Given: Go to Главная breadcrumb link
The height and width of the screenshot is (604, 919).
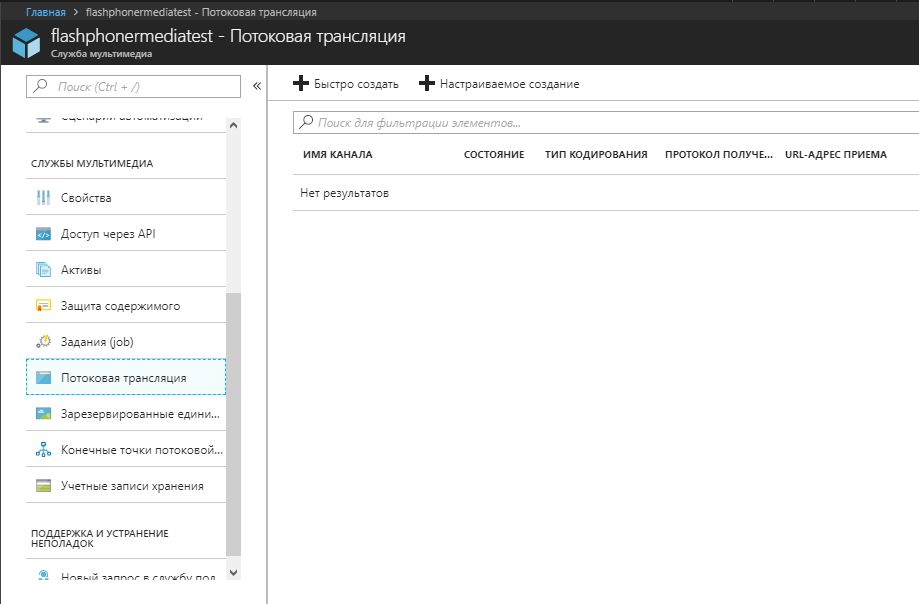Looking at the screenshot, I should tap(46, 12).
